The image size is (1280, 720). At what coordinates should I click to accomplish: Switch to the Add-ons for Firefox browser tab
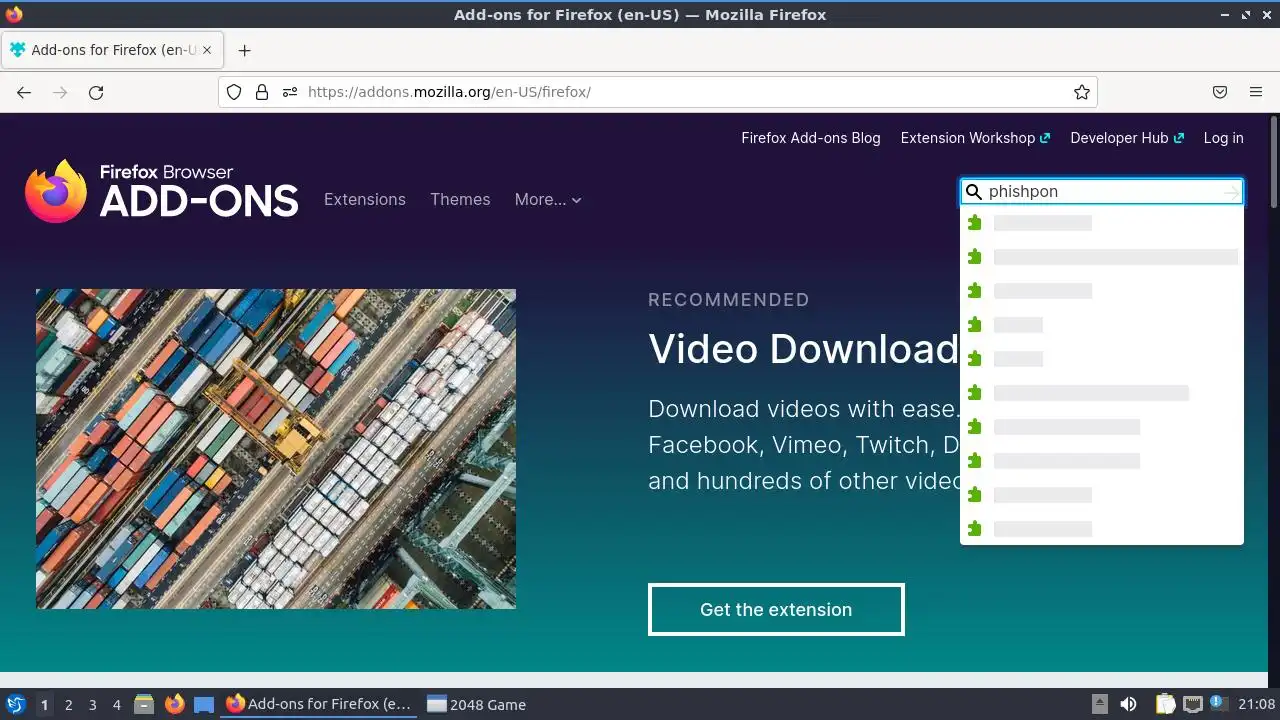pos(112,50)
